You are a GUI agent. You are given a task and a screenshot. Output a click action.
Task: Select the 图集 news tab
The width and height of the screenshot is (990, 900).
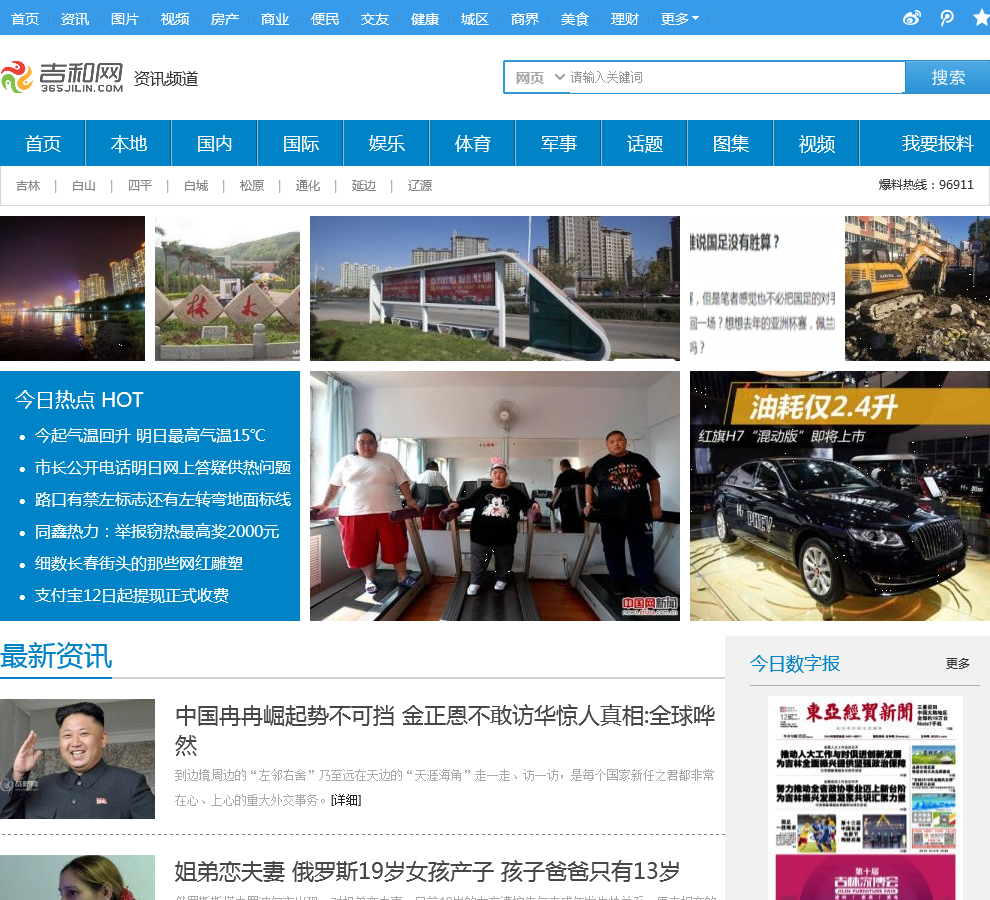731,143
